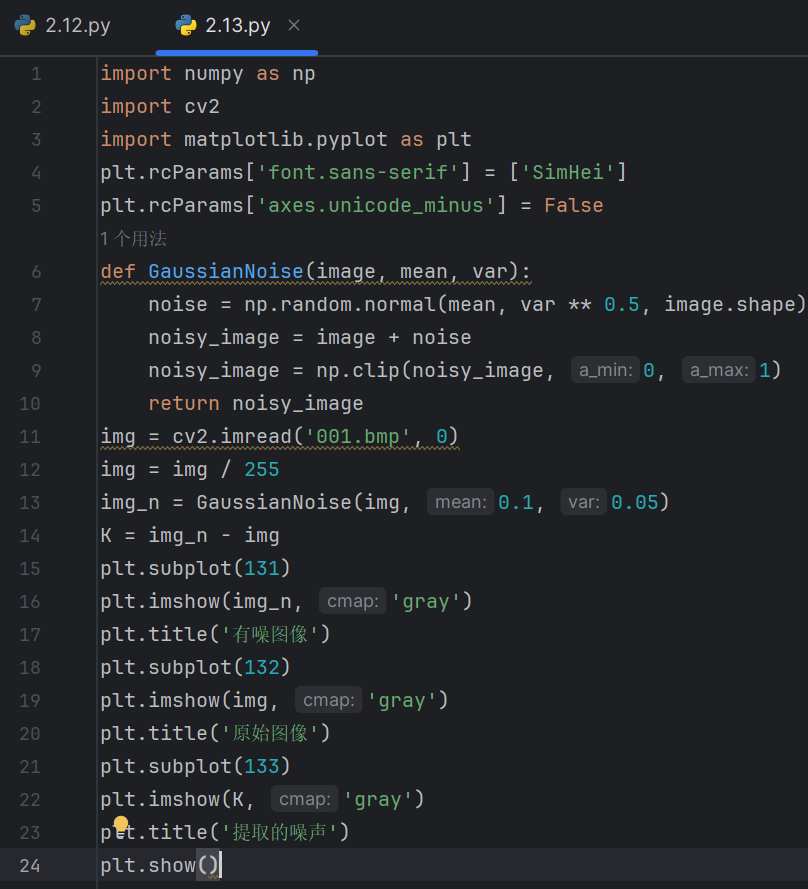Click plt.subplot(133)
This screenshot has height=889, width=808.
pos(196,767)
